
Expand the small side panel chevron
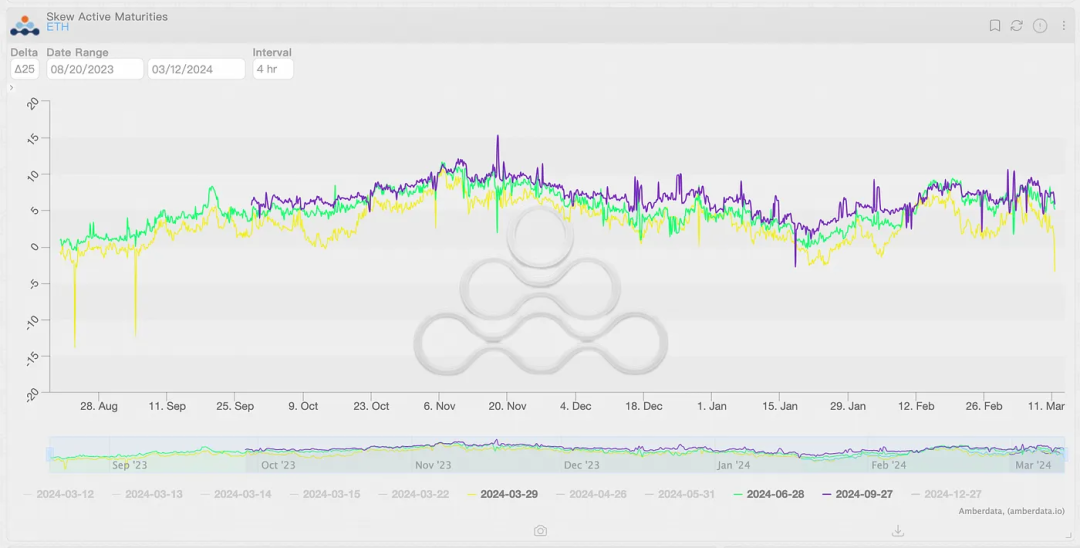click(x=12, y=87)
